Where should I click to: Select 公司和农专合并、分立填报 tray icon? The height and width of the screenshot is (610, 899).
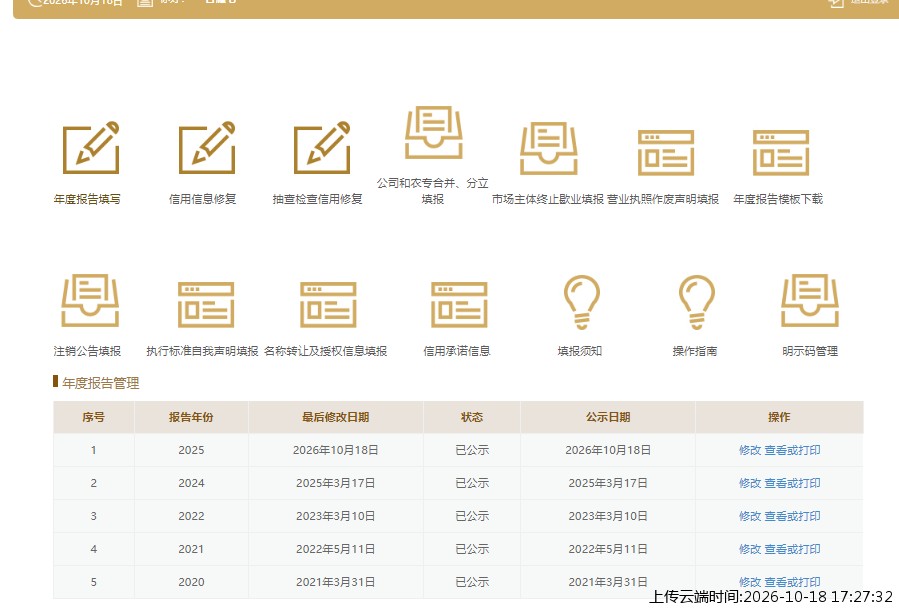point(433,132)
